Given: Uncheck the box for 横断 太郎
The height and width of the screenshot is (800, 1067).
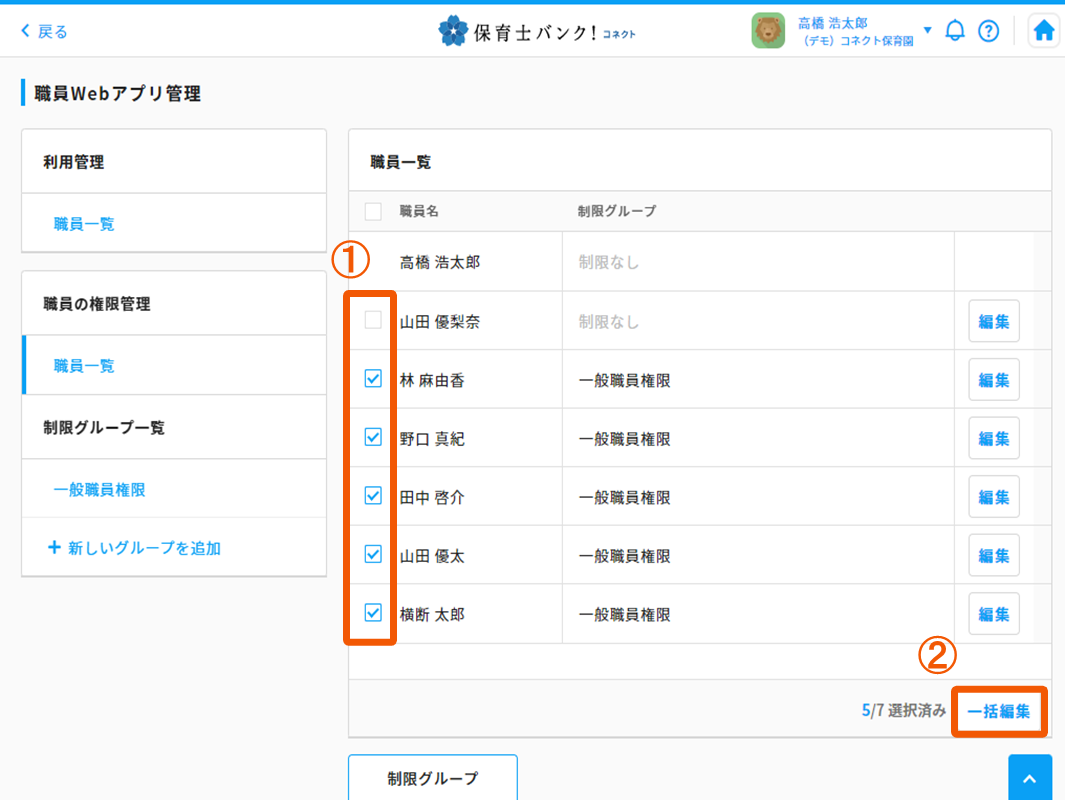Looking at the screenshot, I should 373,613.
